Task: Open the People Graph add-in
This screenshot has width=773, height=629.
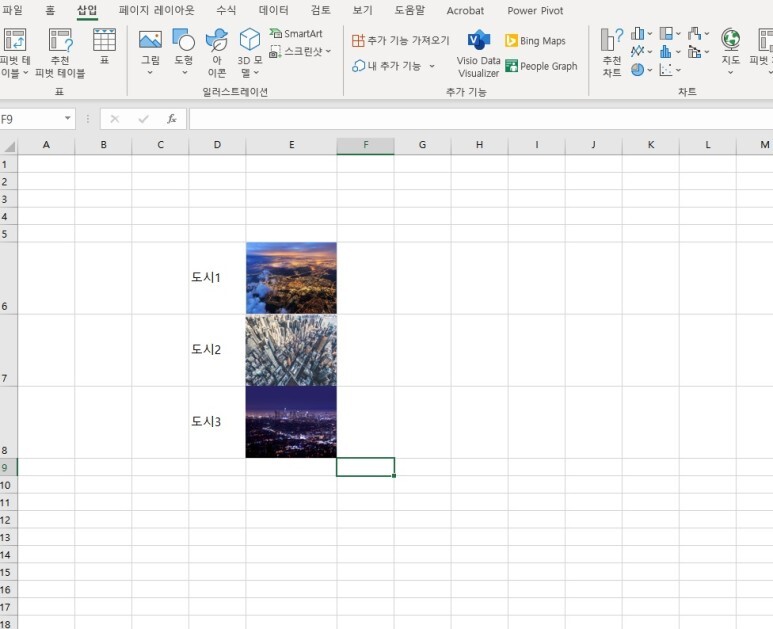Action: point(541,66)
